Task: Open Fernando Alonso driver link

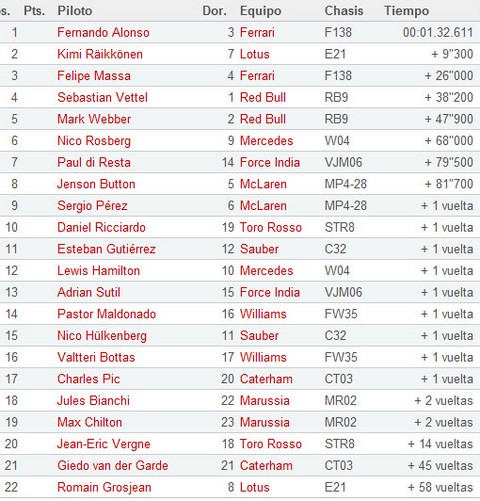Action: pos(103,32)
